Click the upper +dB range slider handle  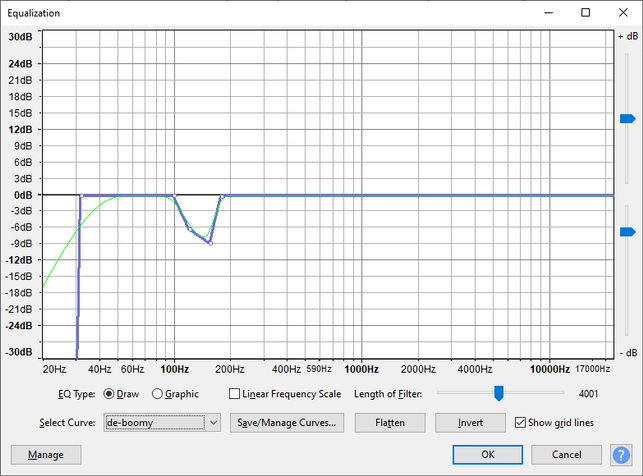click(627, 119)
